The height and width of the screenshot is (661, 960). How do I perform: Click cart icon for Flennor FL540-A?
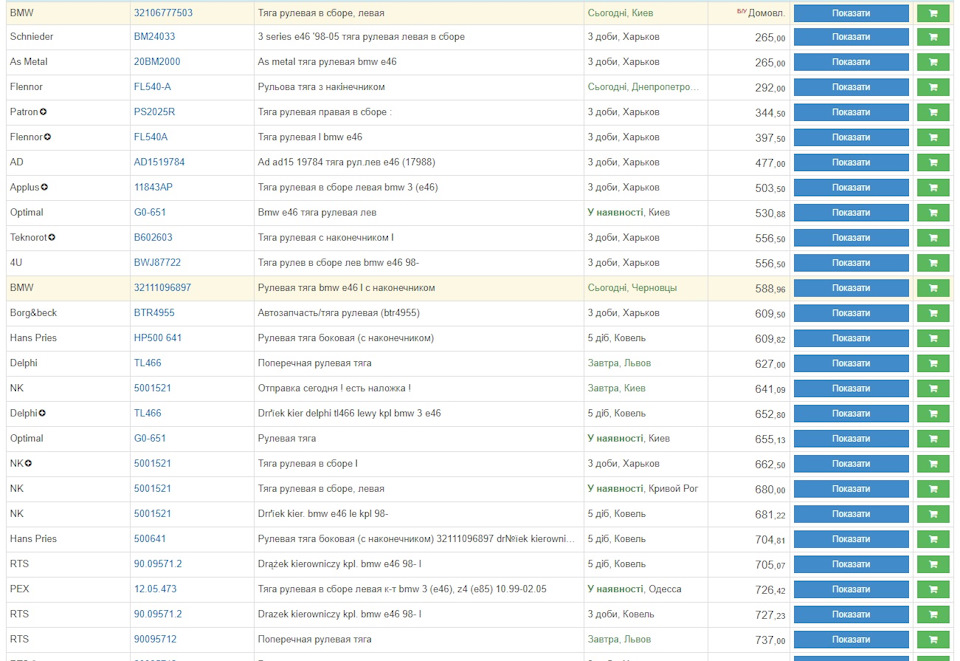(933, 87)
